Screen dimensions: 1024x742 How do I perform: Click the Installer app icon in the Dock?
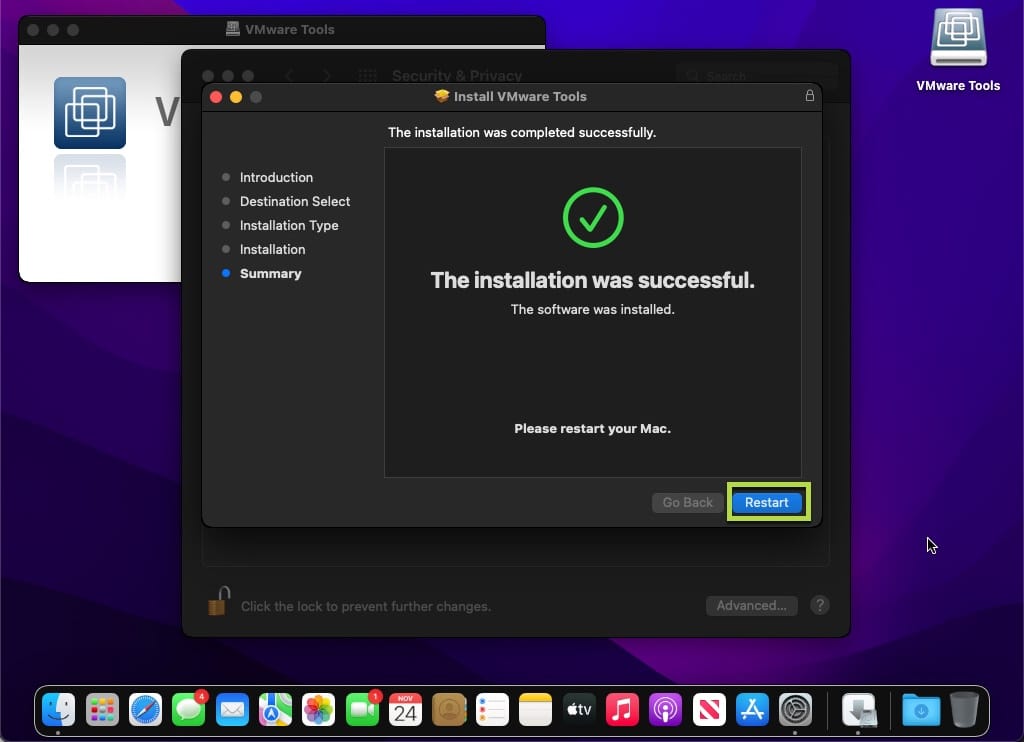pos(859,709)
